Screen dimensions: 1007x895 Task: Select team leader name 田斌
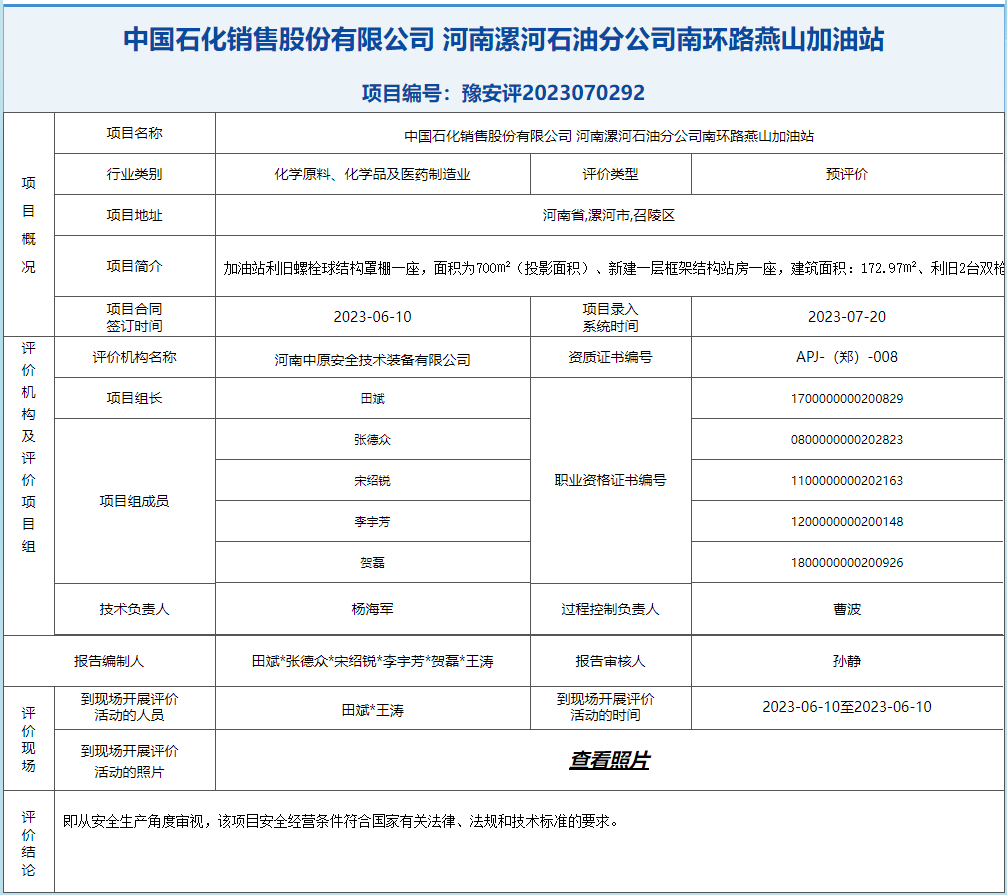point(372,399)
